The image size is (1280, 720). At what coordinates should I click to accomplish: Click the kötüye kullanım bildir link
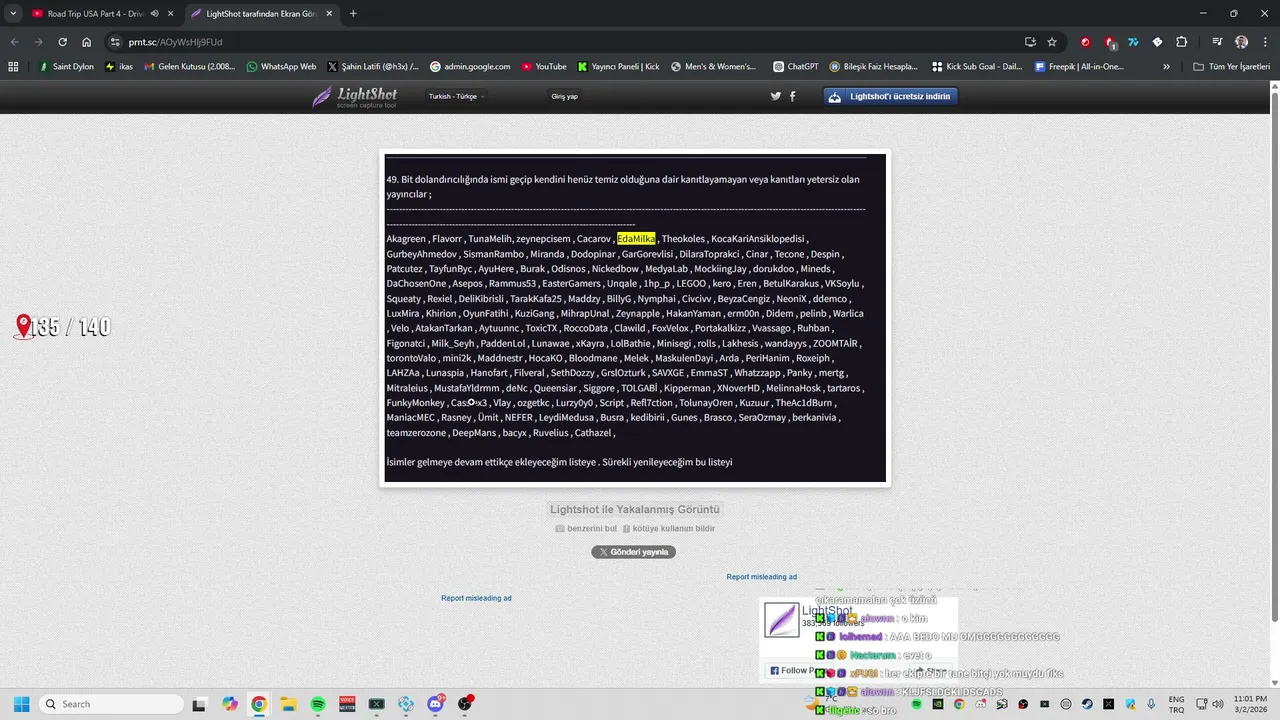(x=668, y=528)
